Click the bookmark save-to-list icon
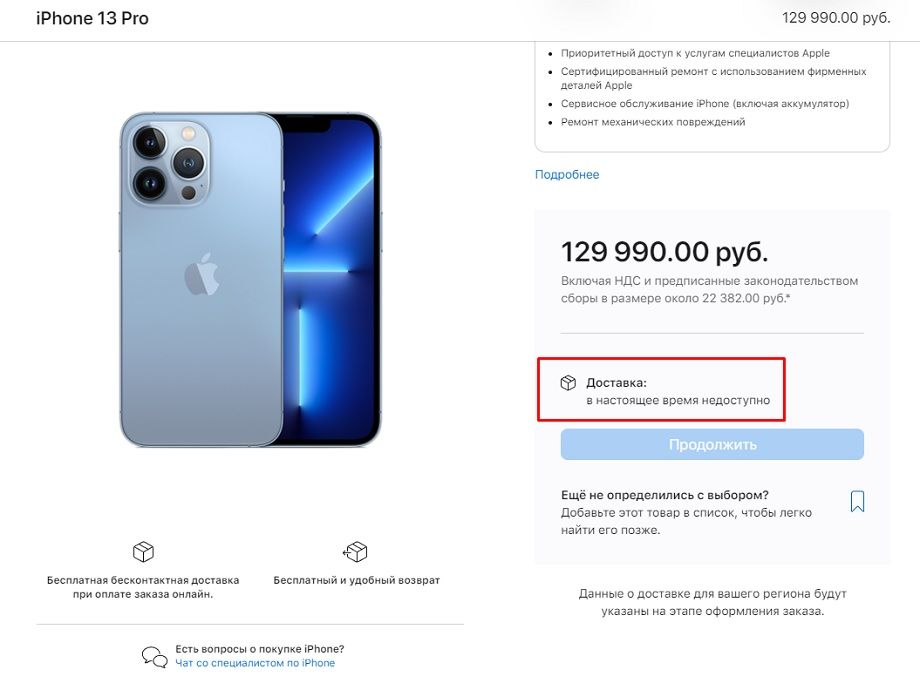Viewport: 920px width, 690px height. (857, 501)
